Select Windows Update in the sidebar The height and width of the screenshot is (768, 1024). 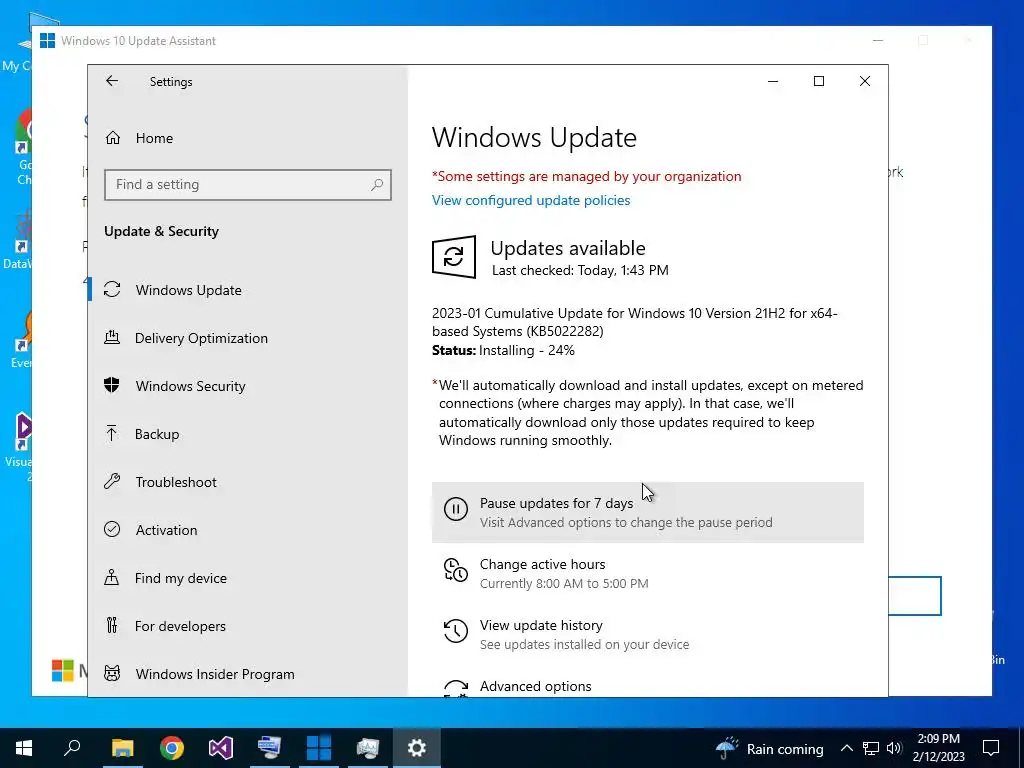click(248, 290)
